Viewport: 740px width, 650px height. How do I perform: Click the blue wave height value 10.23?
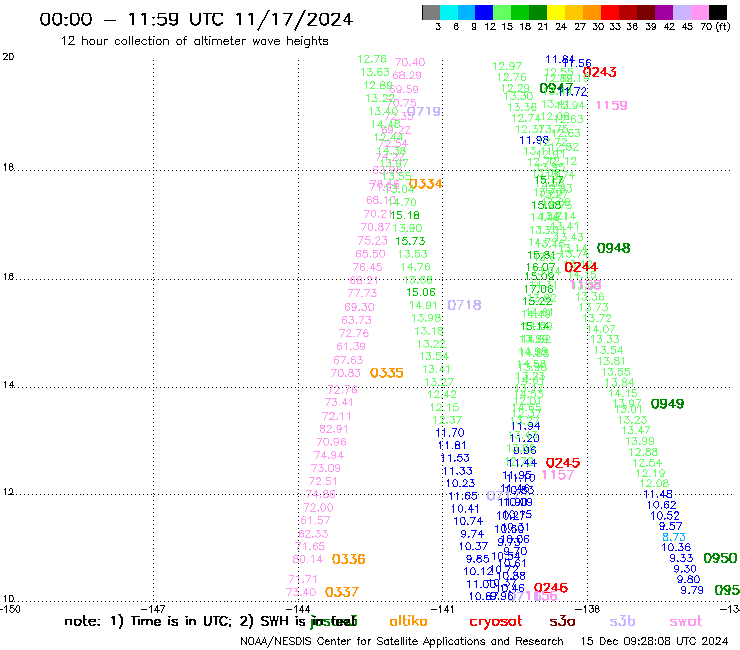[x=460, y=483]
